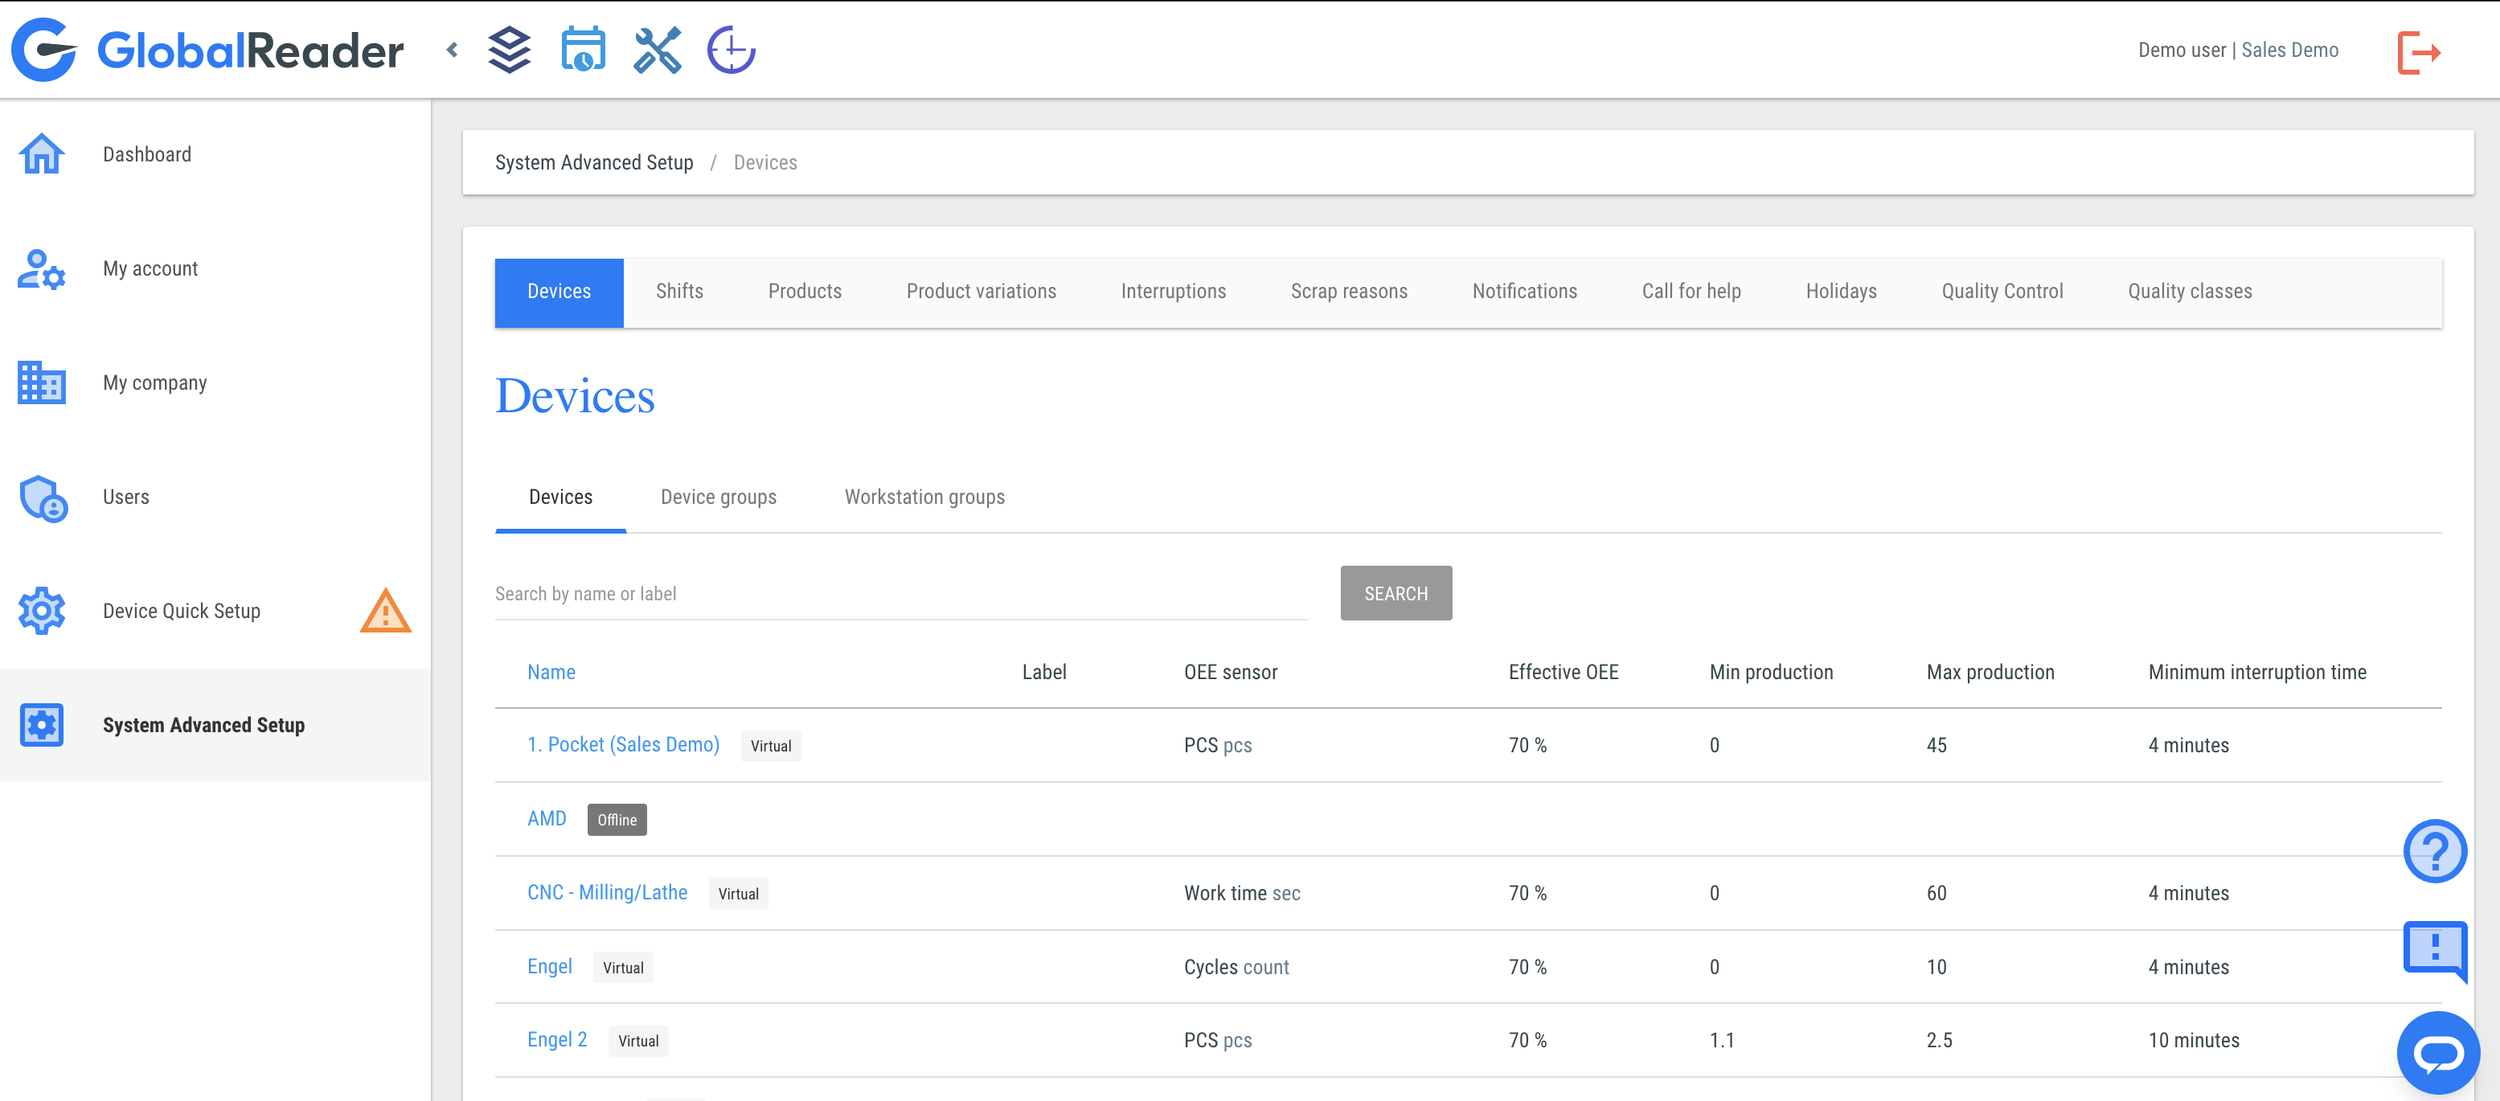Switch to the Shifts tab

point(679,292)
